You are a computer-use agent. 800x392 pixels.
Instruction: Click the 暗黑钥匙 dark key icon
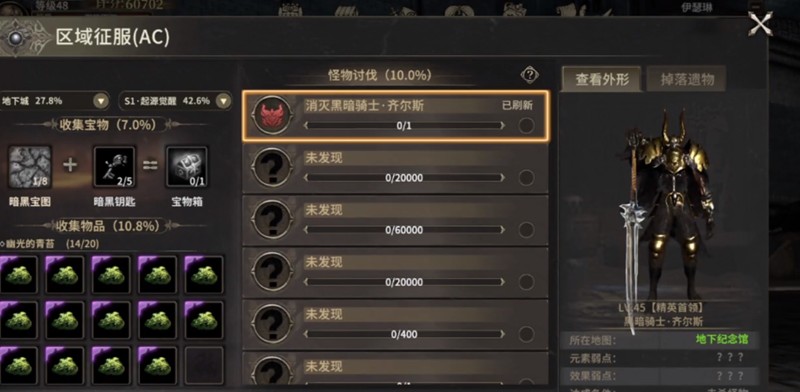(x=115, y=166)
